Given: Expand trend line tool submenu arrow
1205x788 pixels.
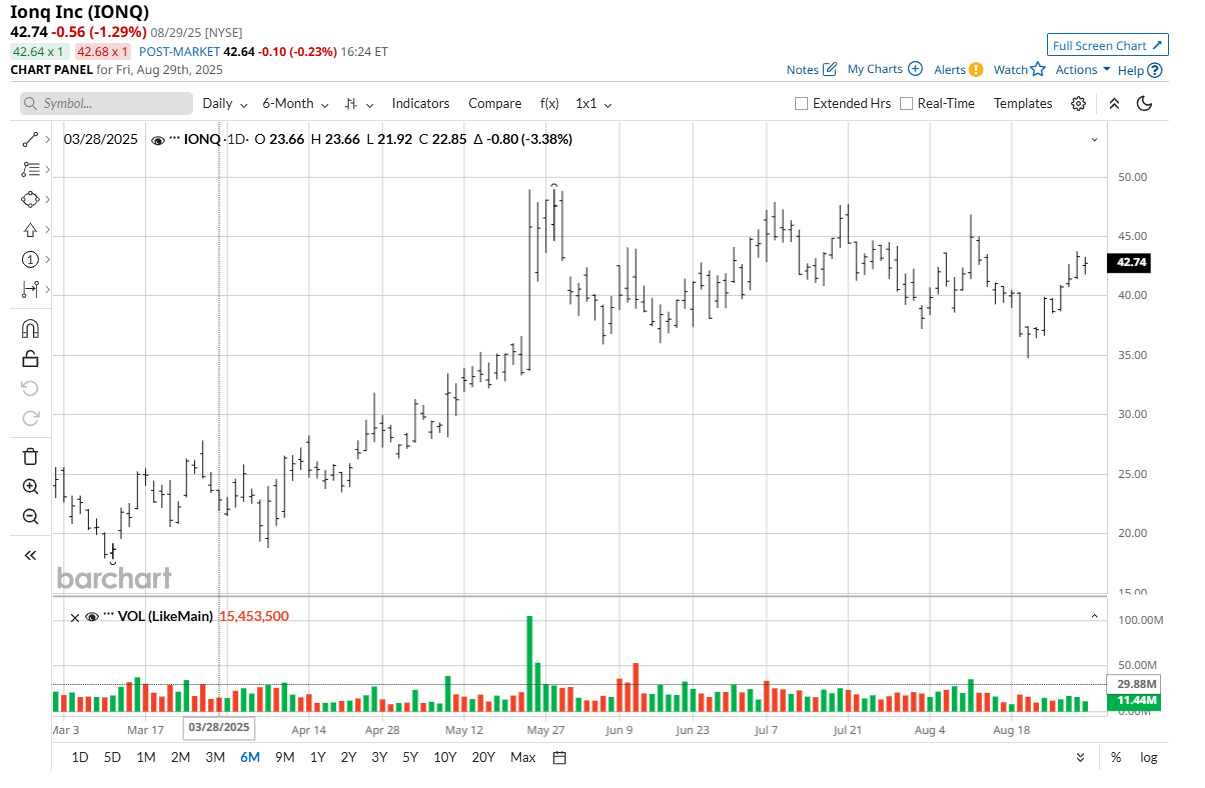Looking at the screenshot, I should (47, 139).
